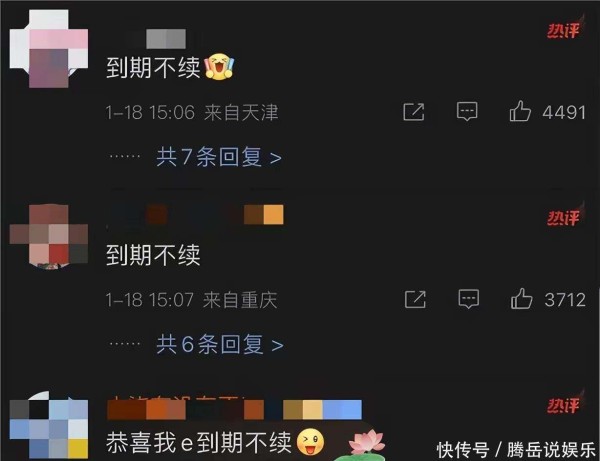Open the third commenter's username
The height and width of the screenshot is (461, 600).
pos(234,409)
